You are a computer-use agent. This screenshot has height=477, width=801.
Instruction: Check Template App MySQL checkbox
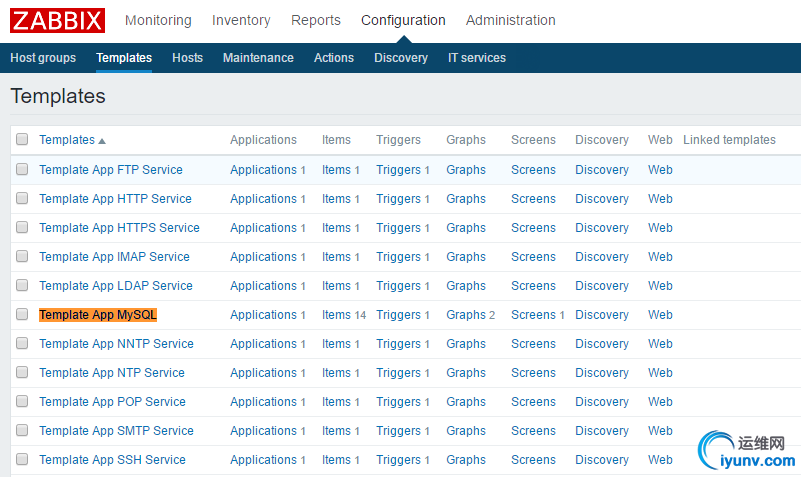pyautogui.click(x=22, y=314)
